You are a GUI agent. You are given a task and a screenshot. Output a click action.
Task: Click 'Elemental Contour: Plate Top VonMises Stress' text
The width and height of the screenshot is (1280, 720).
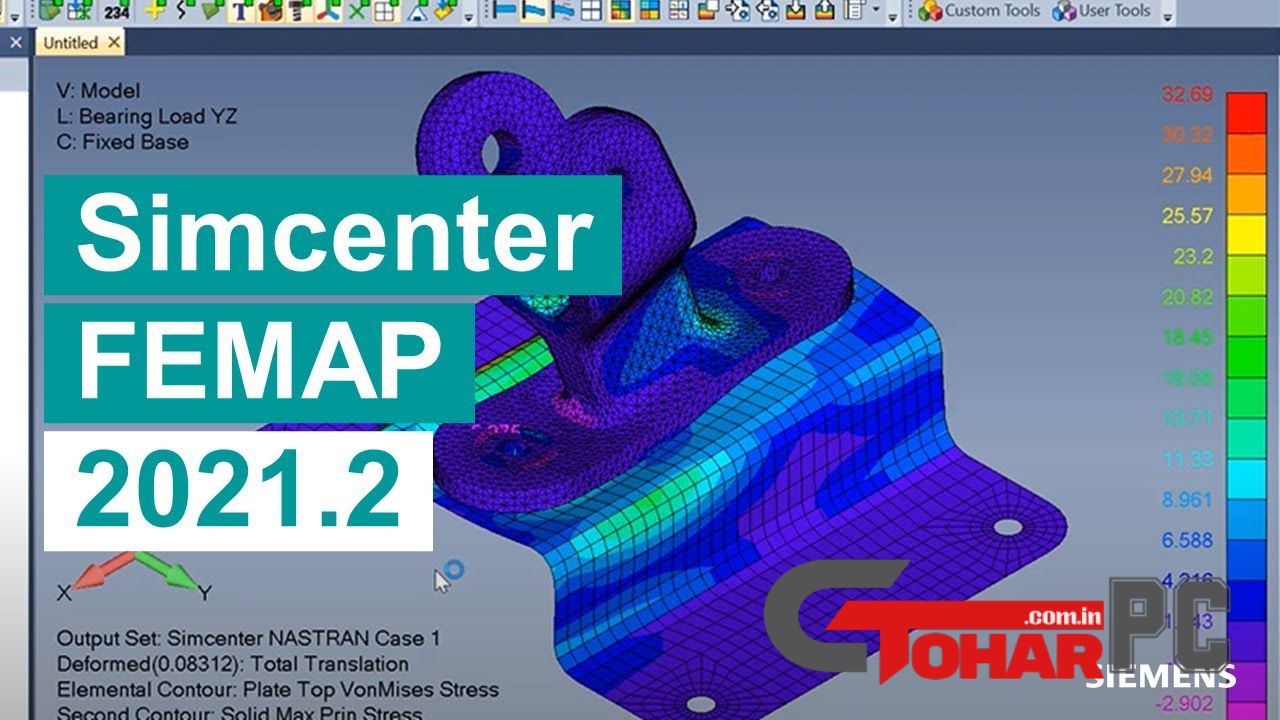277,689
